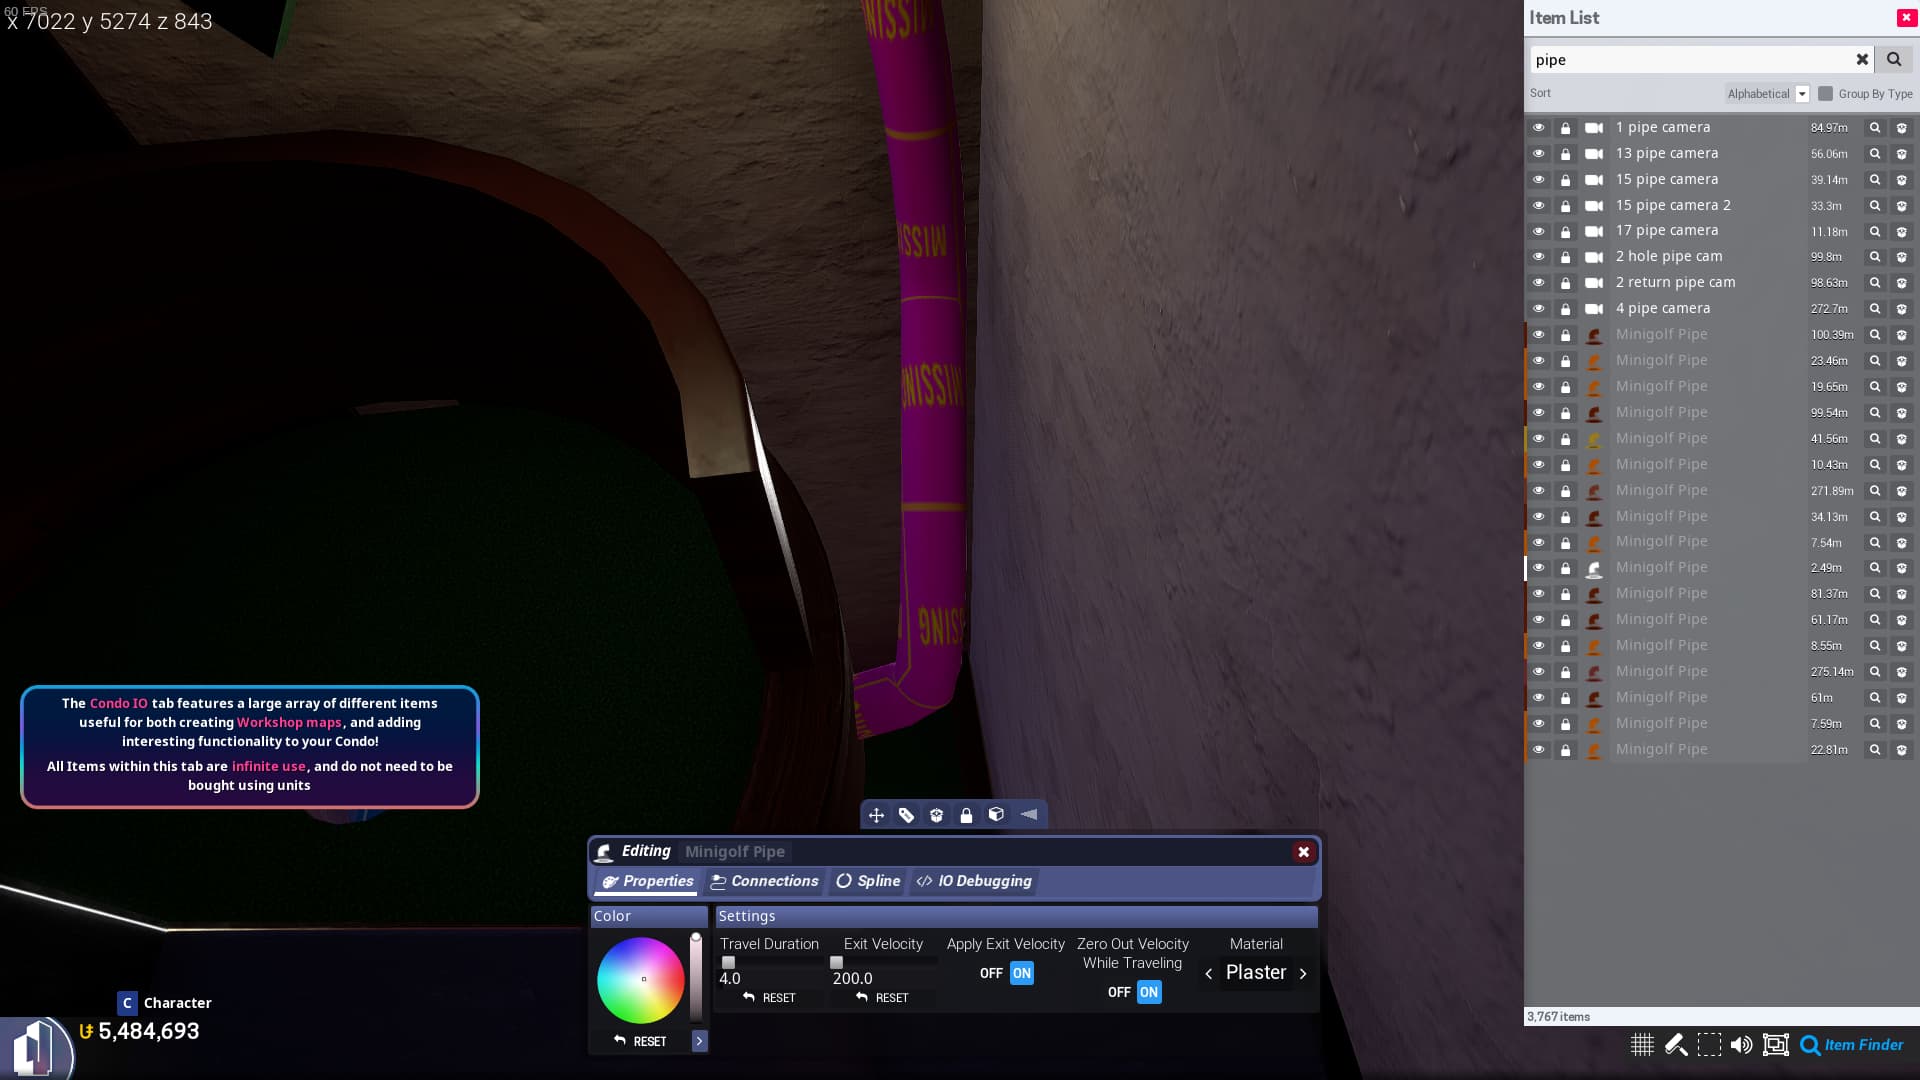
Task: Switch to the next Material after Plaster
Action: 1303,973
